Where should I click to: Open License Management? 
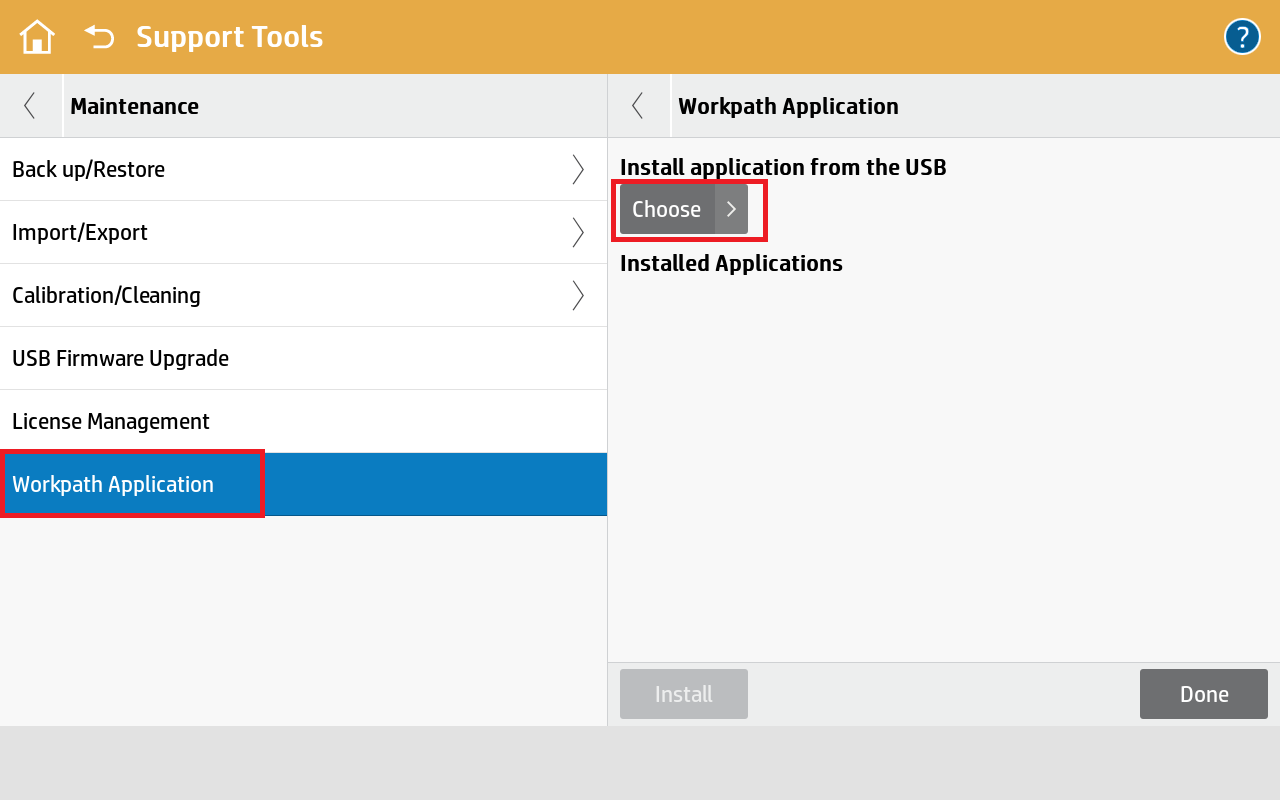(x=111, y=421)
